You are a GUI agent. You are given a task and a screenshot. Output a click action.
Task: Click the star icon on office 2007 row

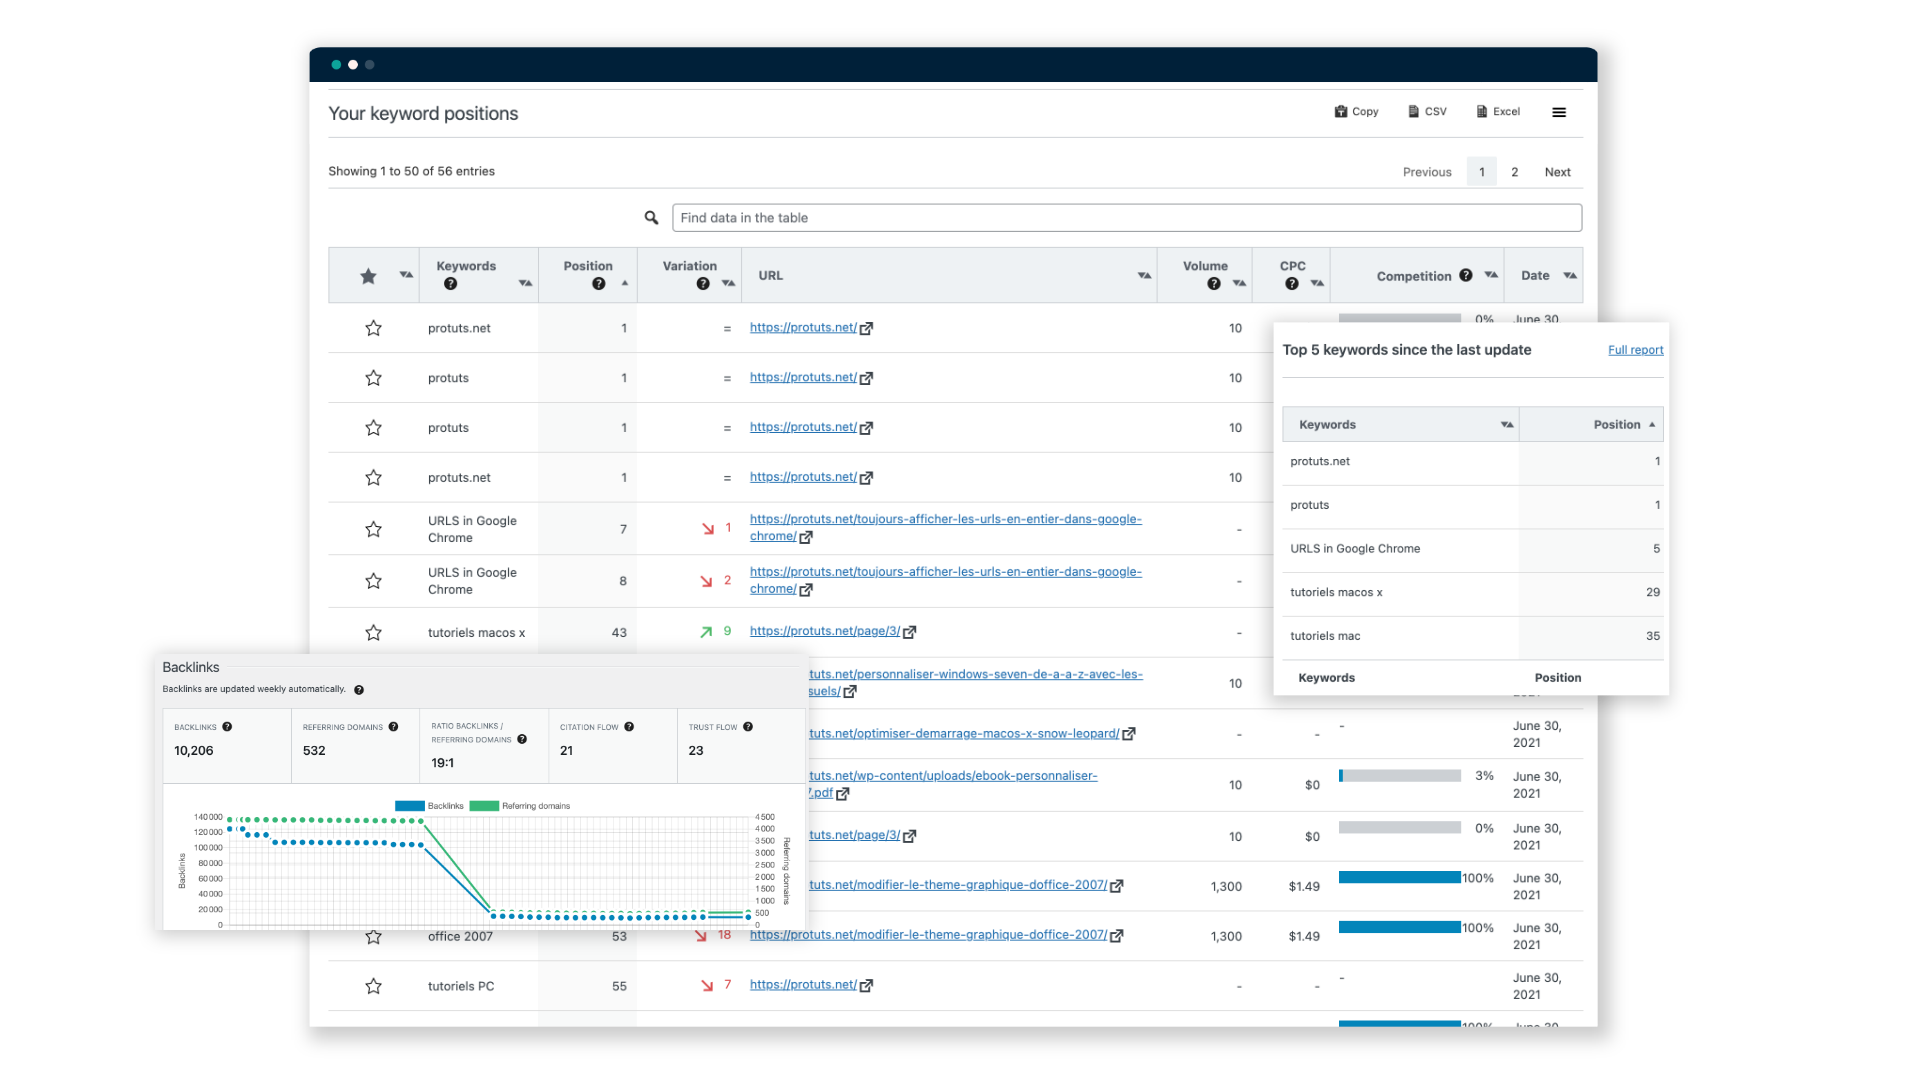373,936
